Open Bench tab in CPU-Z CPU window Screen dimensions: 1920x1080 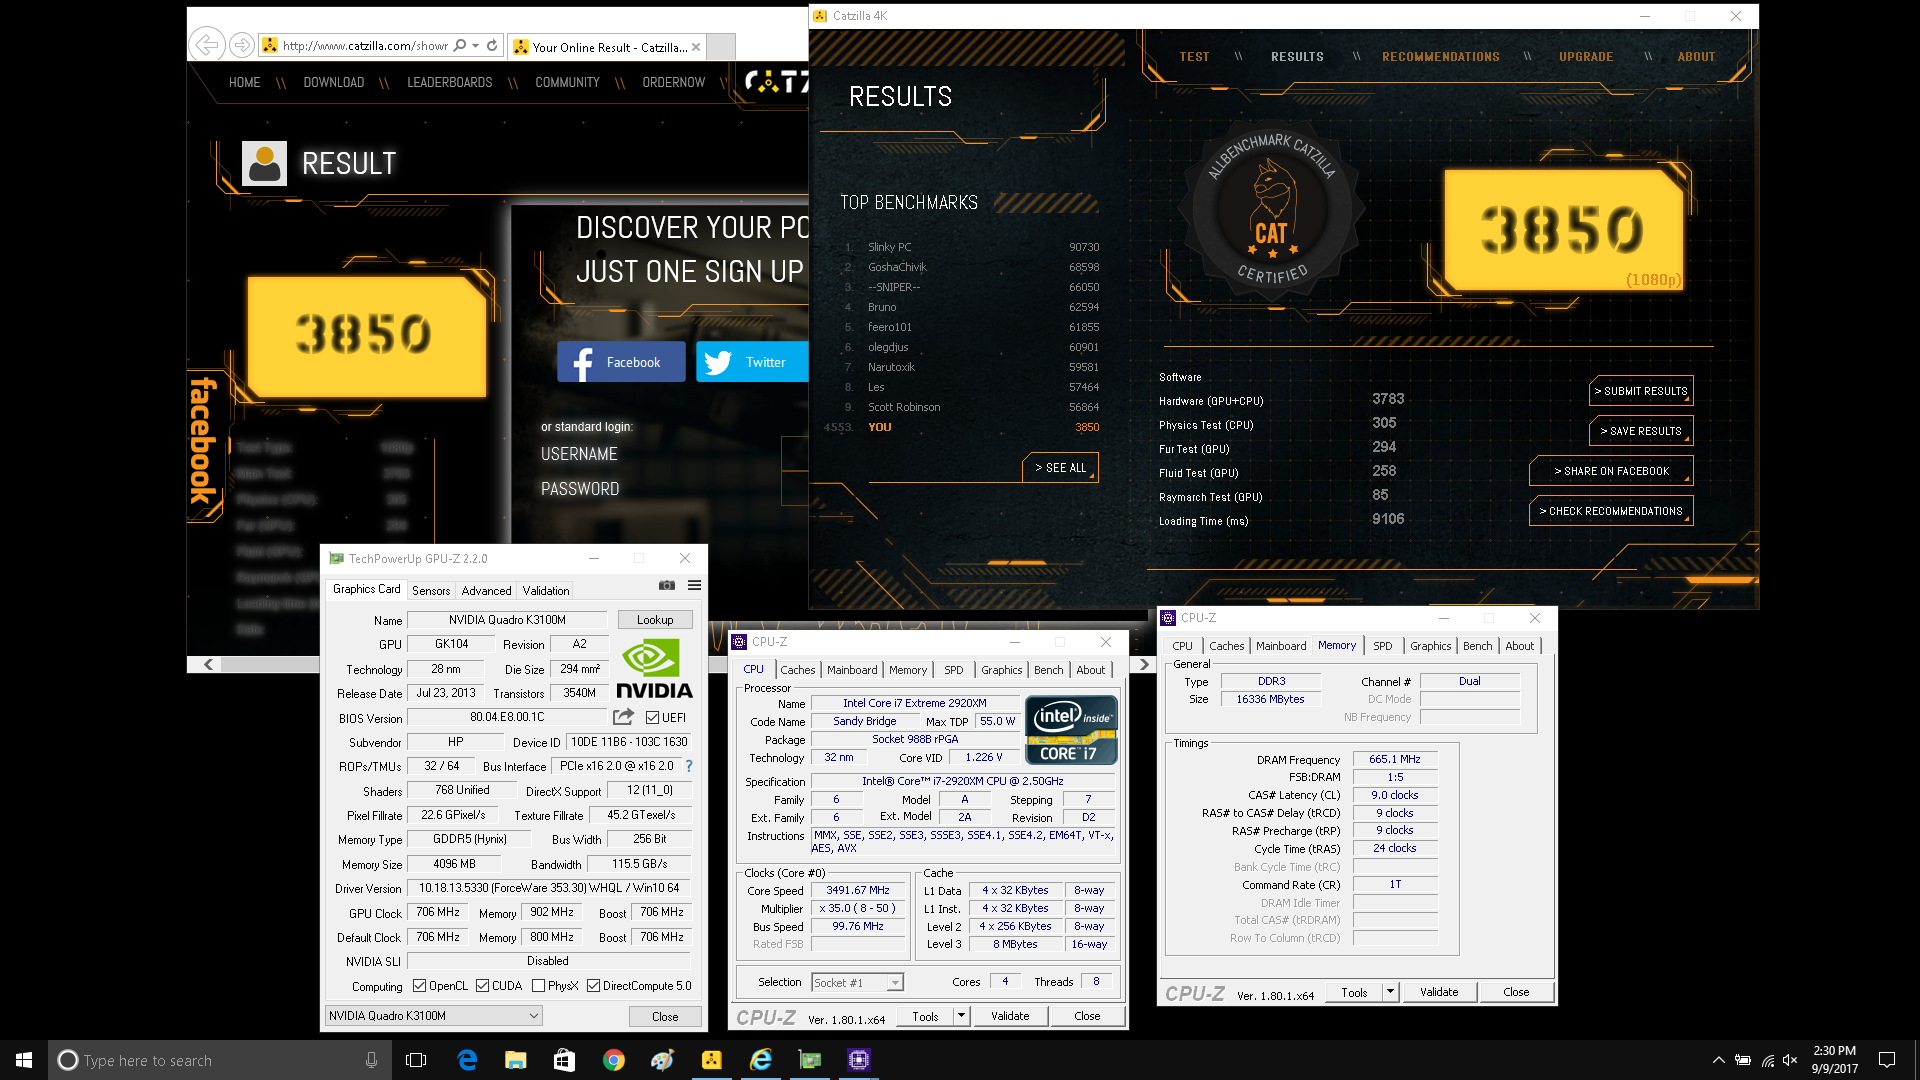coord(1049,670)
